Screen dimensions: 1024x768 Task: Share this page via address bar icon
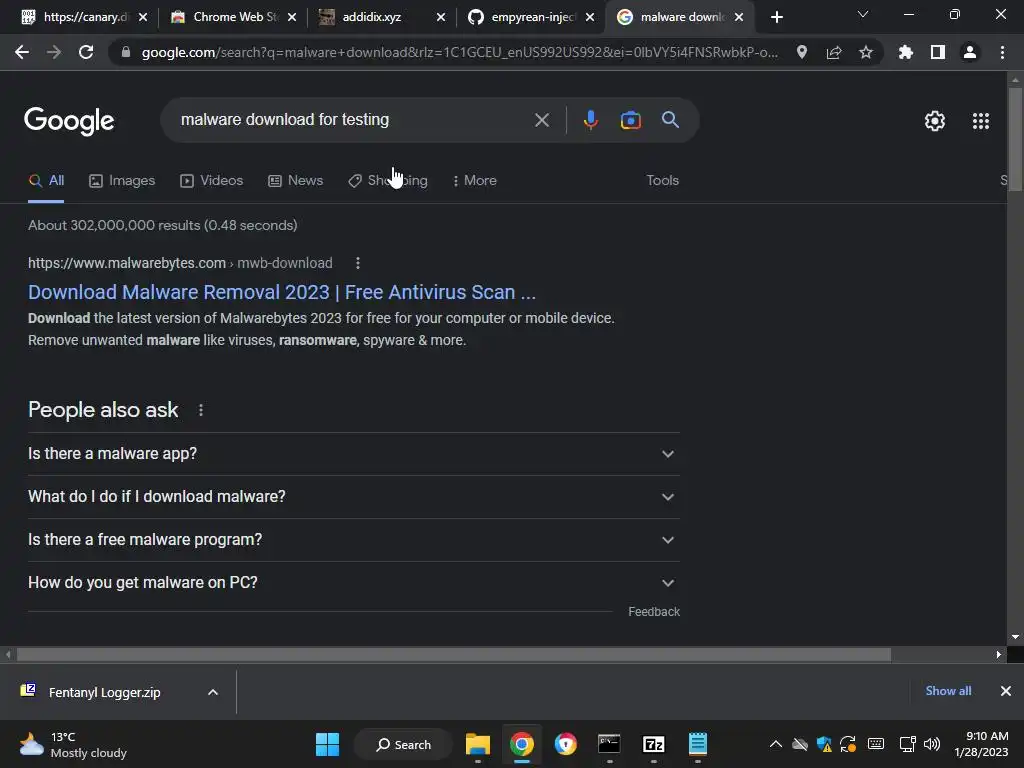[833, 52]
